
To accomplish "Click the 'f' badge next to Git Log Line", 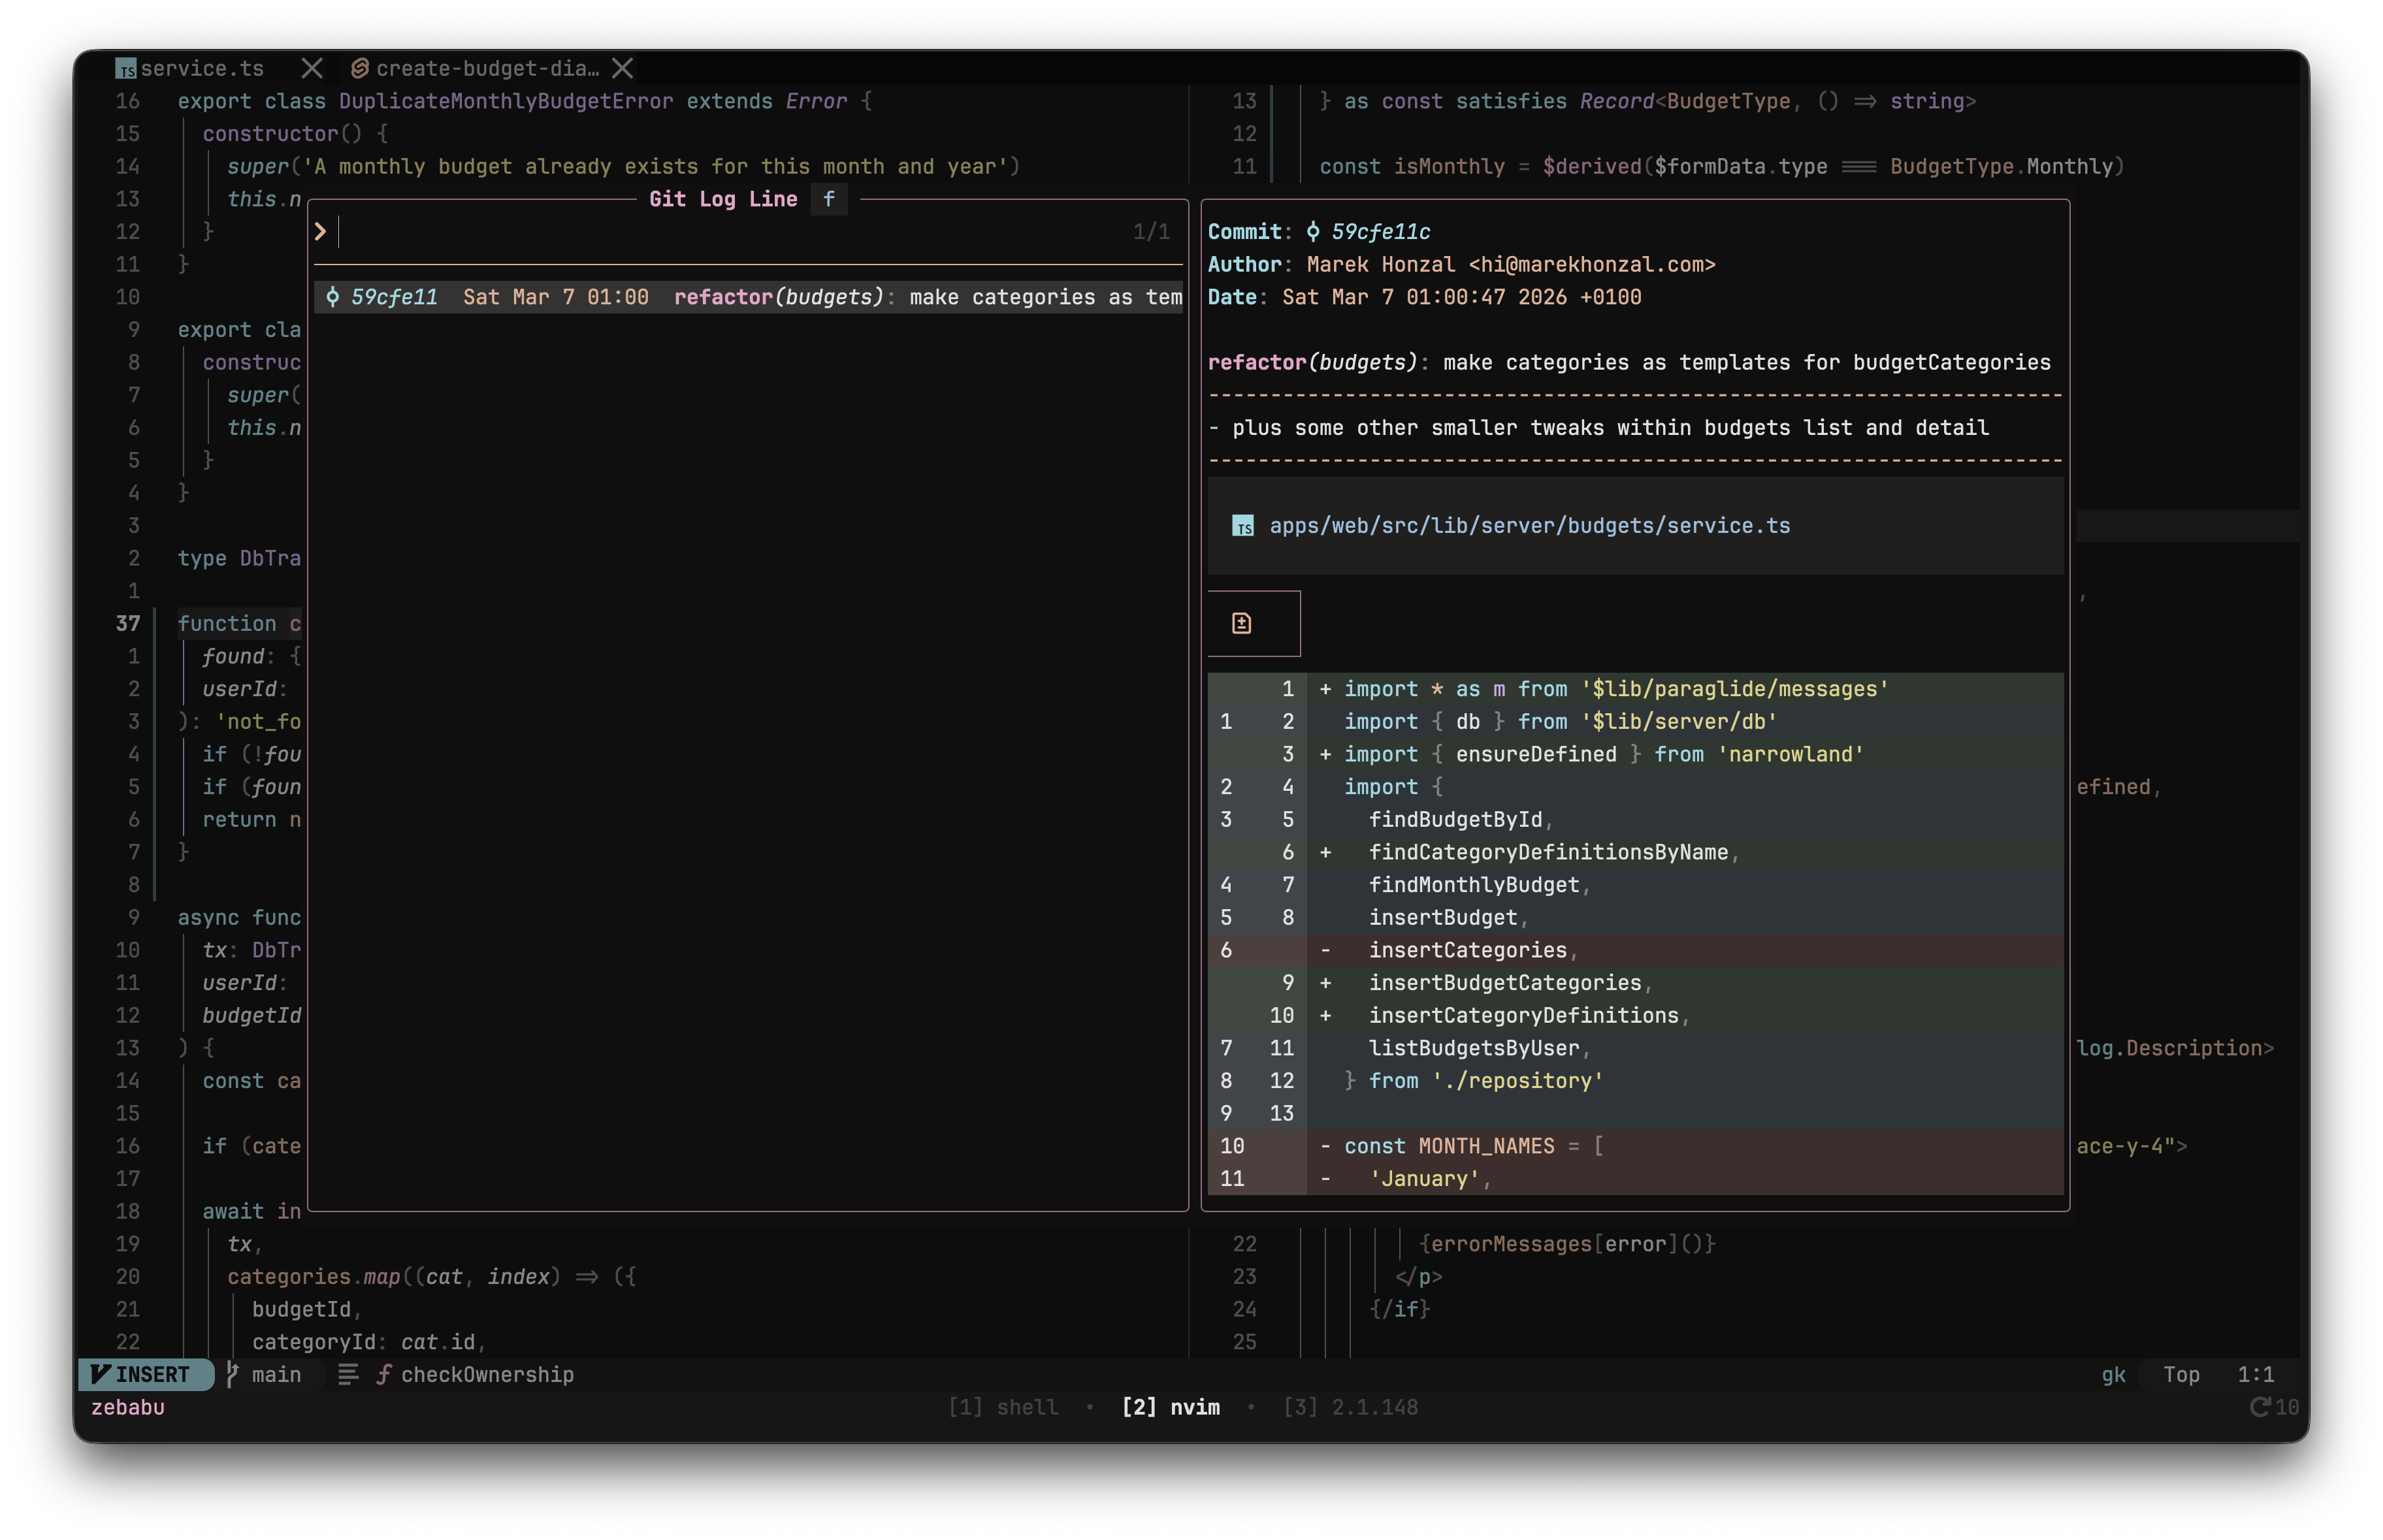I will point(829,199).
